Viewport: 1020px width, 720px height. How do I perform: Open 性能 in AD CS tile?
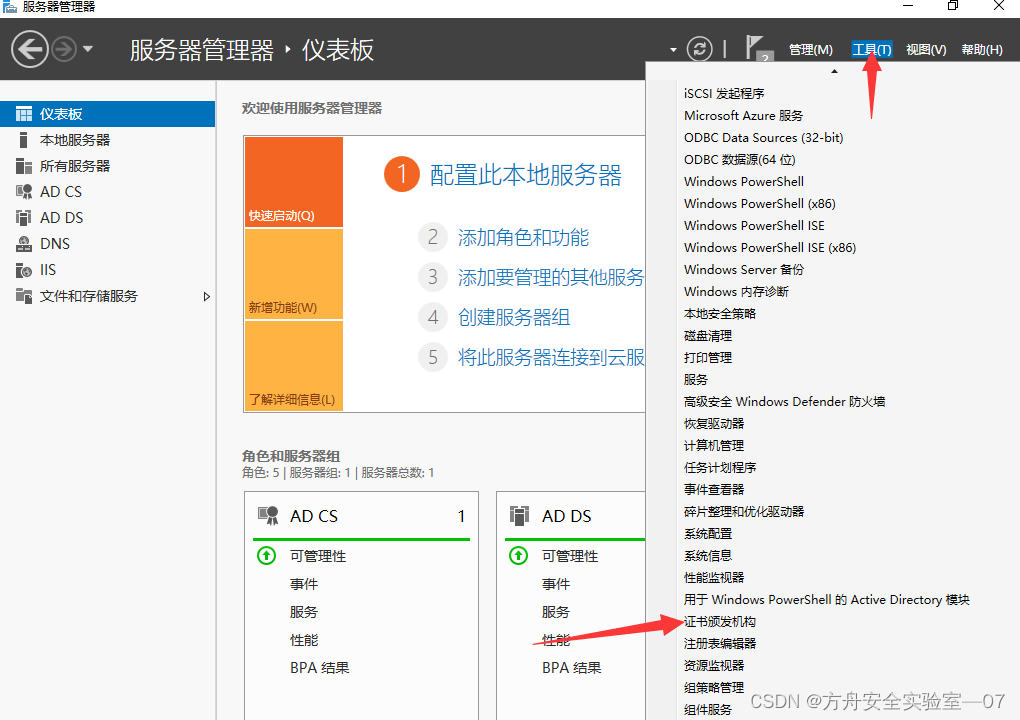coord(304,640)
